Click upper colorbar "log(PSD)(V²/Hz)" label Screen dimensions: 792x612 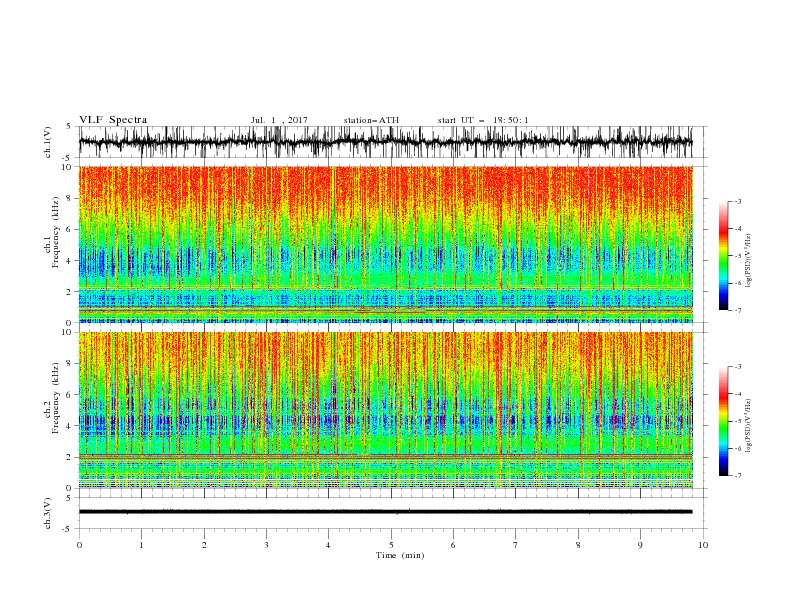pyautogui.click(x=749, y=261)
